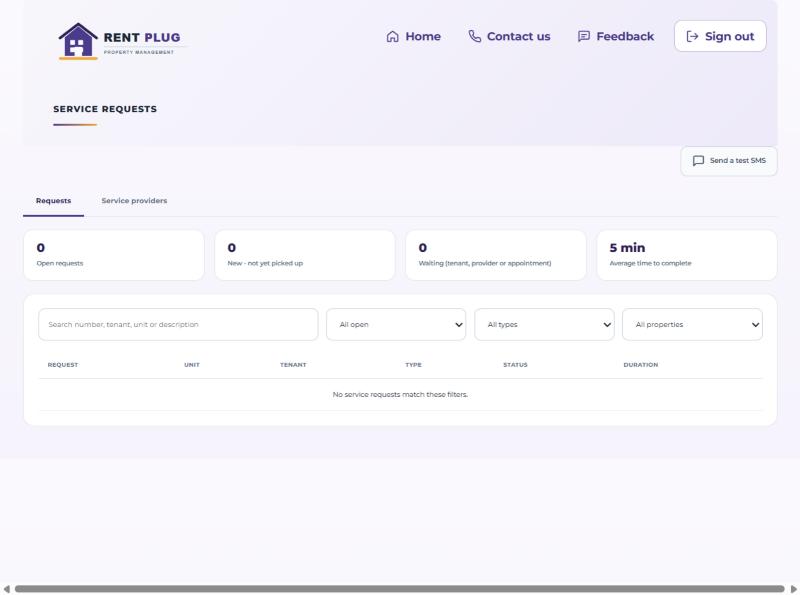The width and height of the screenshot is (800, 595).
Task: Open the Feedback link
Action: click(x=616, y=36)
